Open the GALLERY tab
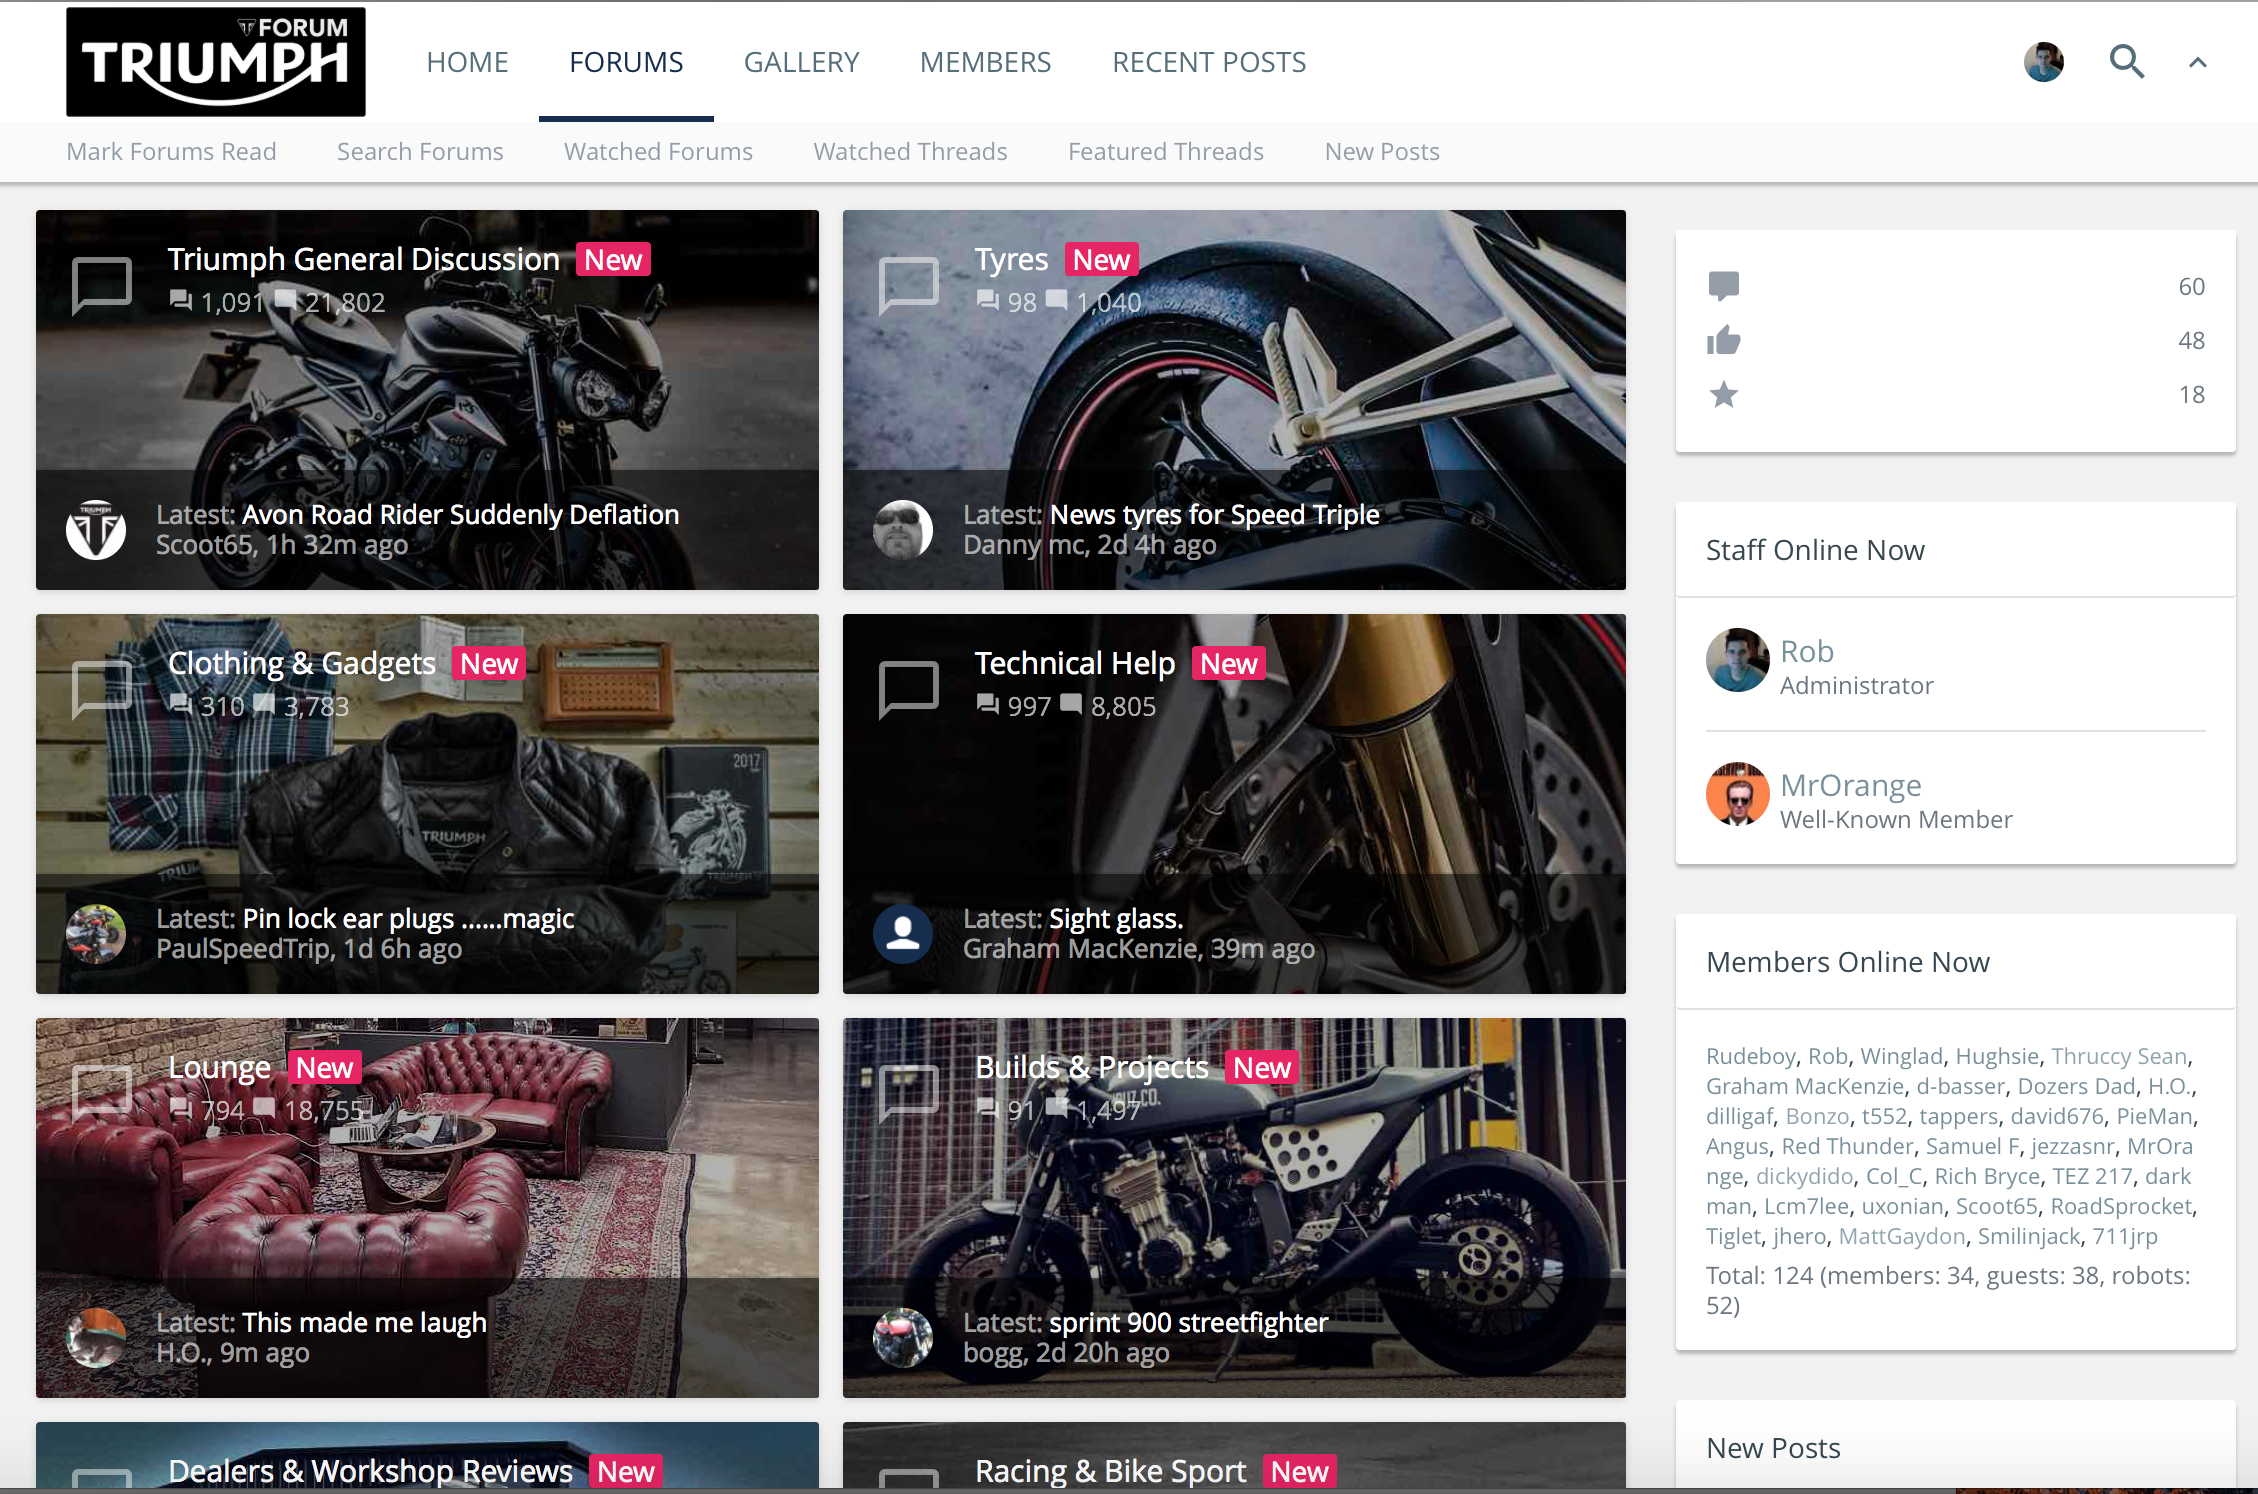 [x=801, y=62]
